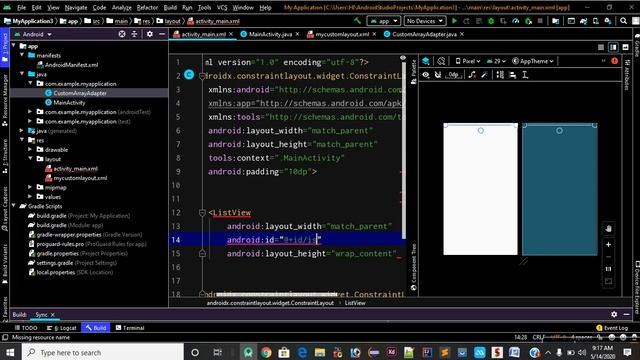Collapse all in Project panel
The width and height of the screenshot is (640, 360).
tap(134, 34)
